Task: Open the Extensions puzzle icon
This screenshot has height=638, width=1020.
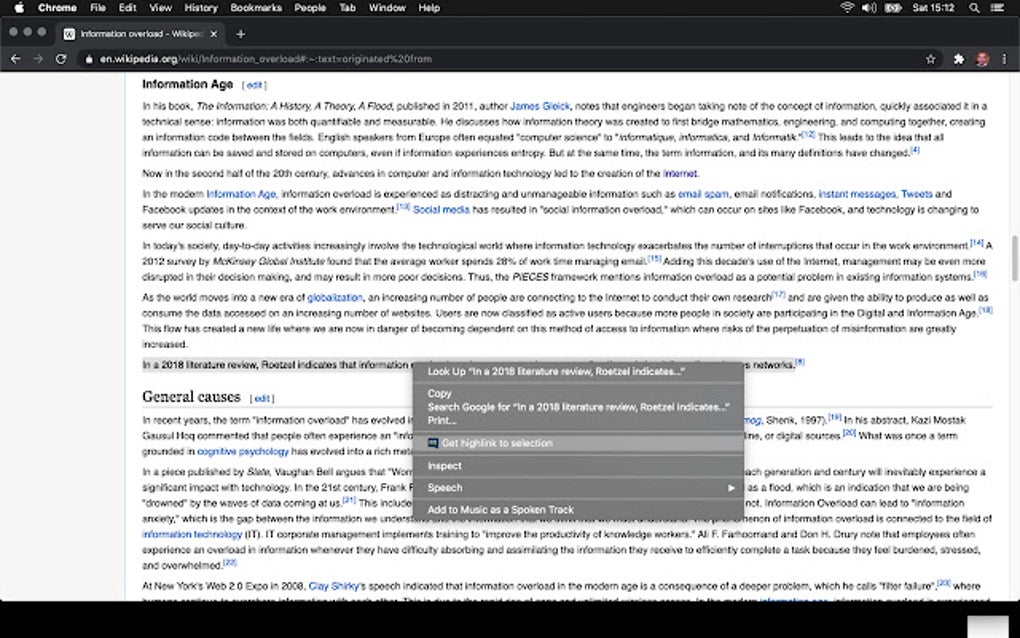Action: coord(958,59)
